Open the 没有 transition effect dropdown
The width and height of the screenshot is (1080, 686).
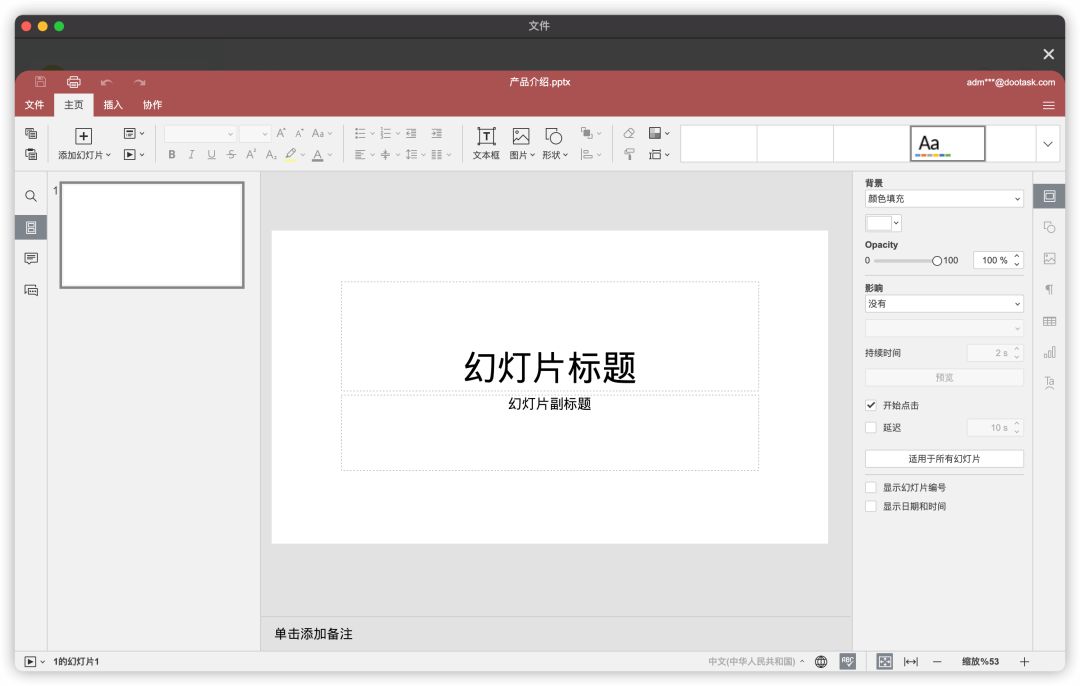(x=944, y=304)
